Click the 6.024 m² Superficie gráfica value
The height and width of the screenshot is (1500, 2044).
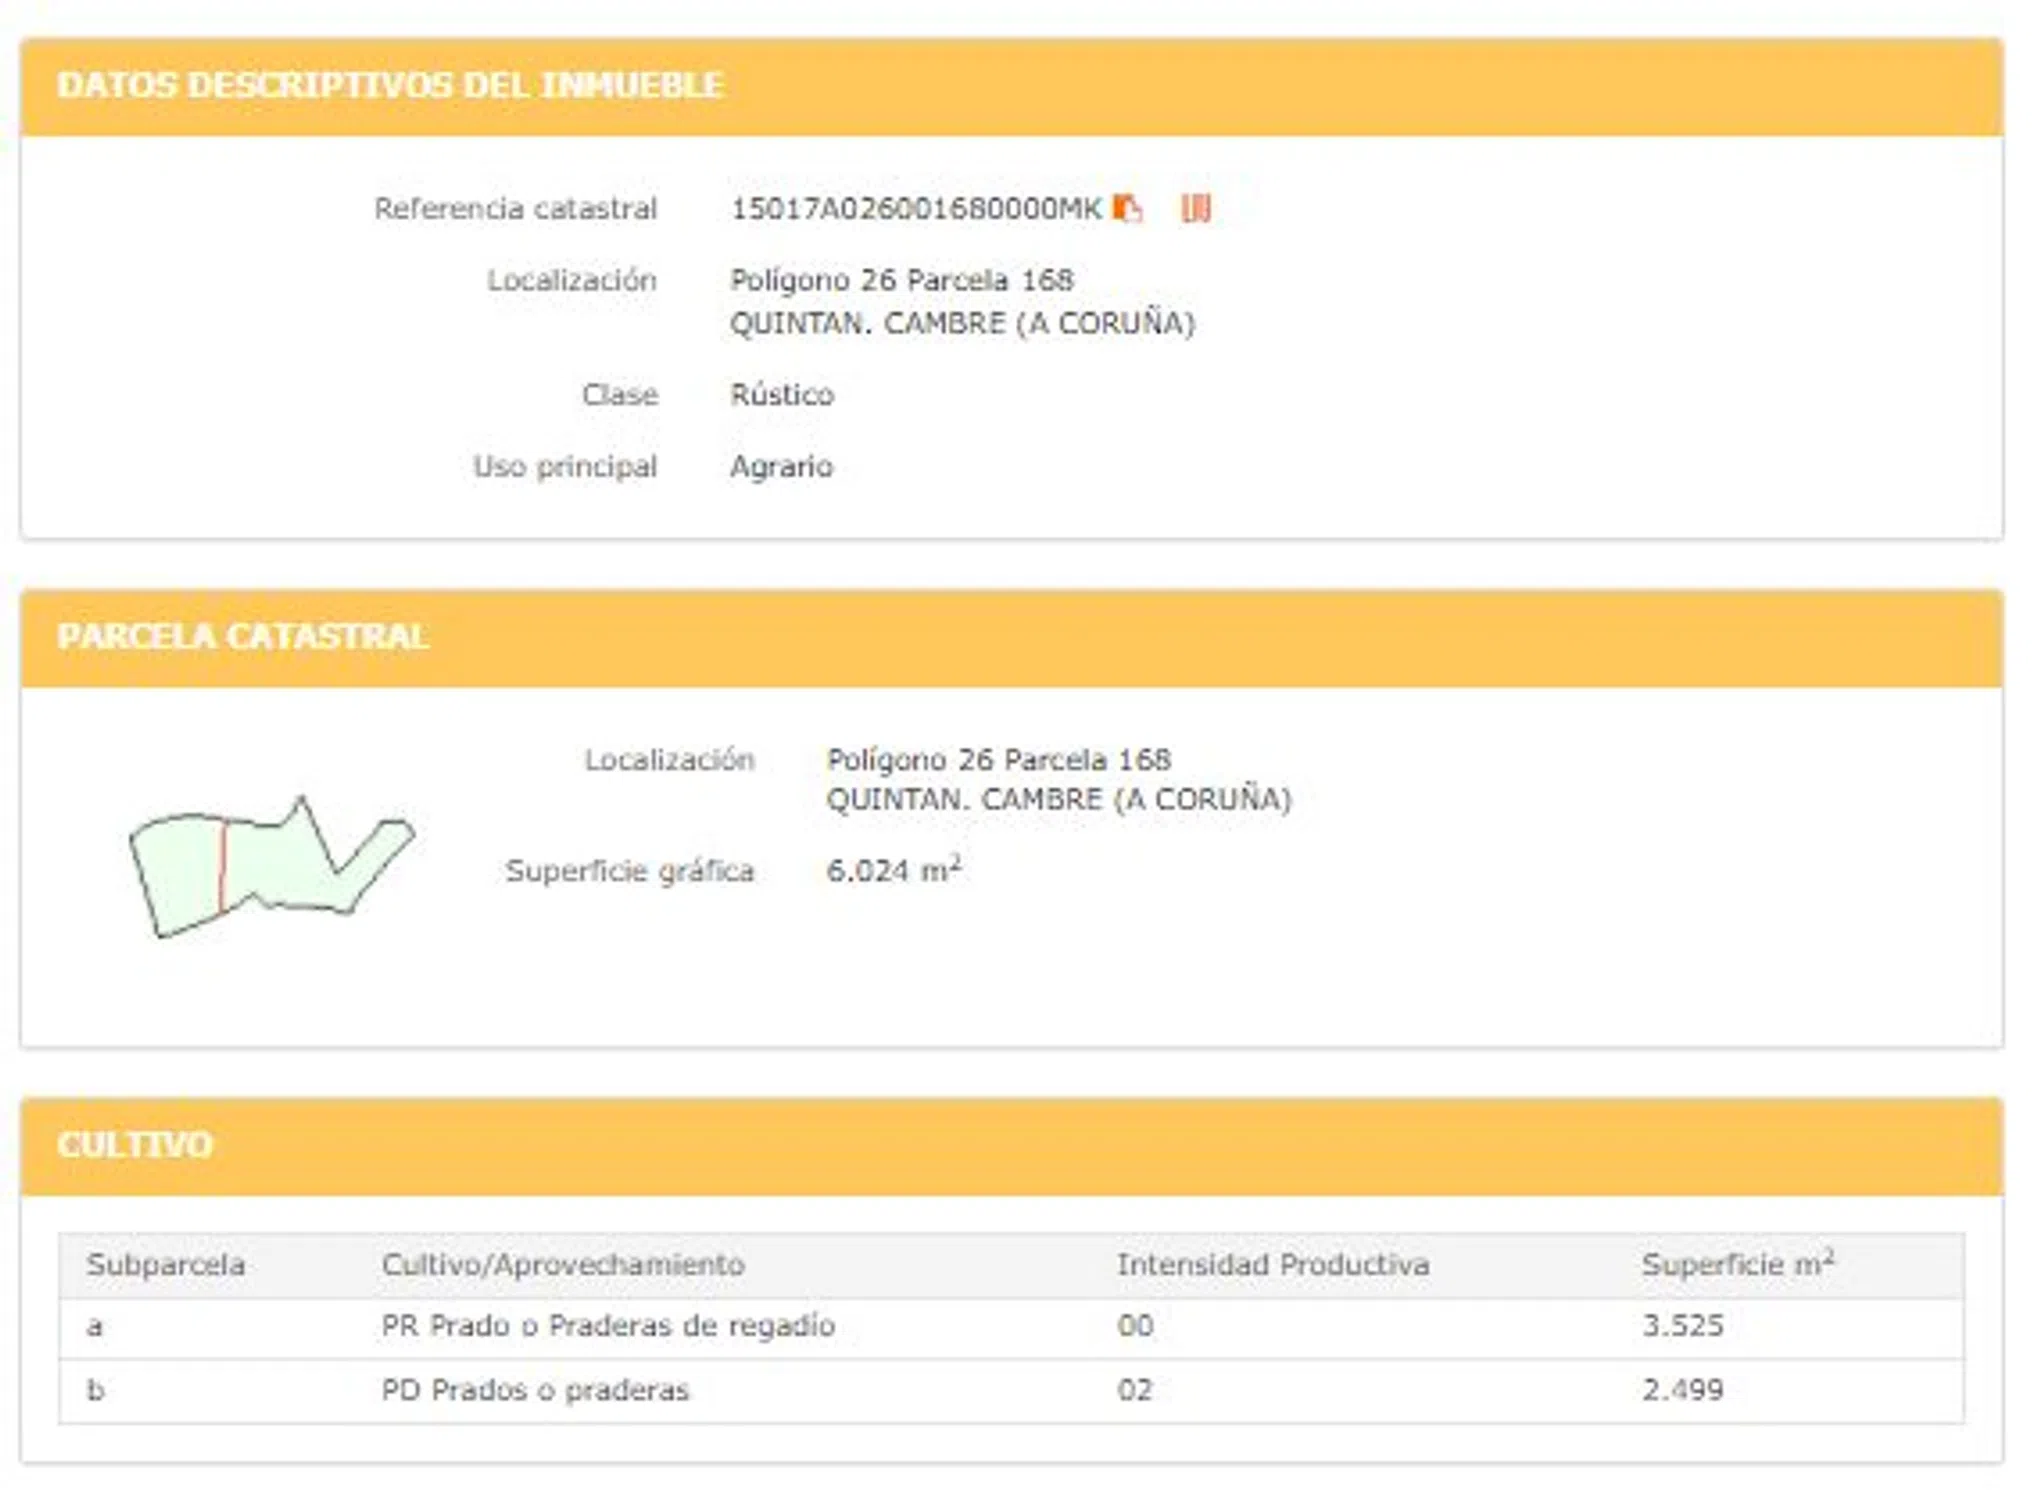[x=893, y=871]
